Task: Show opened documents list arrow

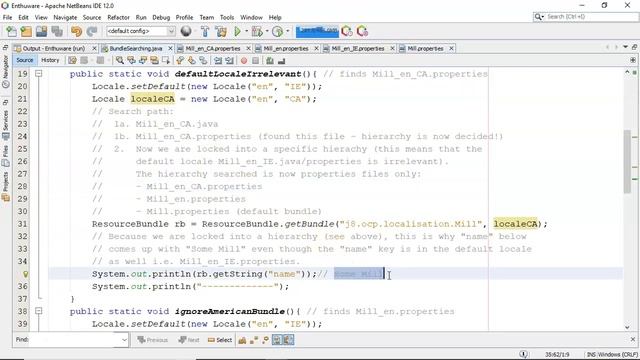Action: click(x=625, y=47)
